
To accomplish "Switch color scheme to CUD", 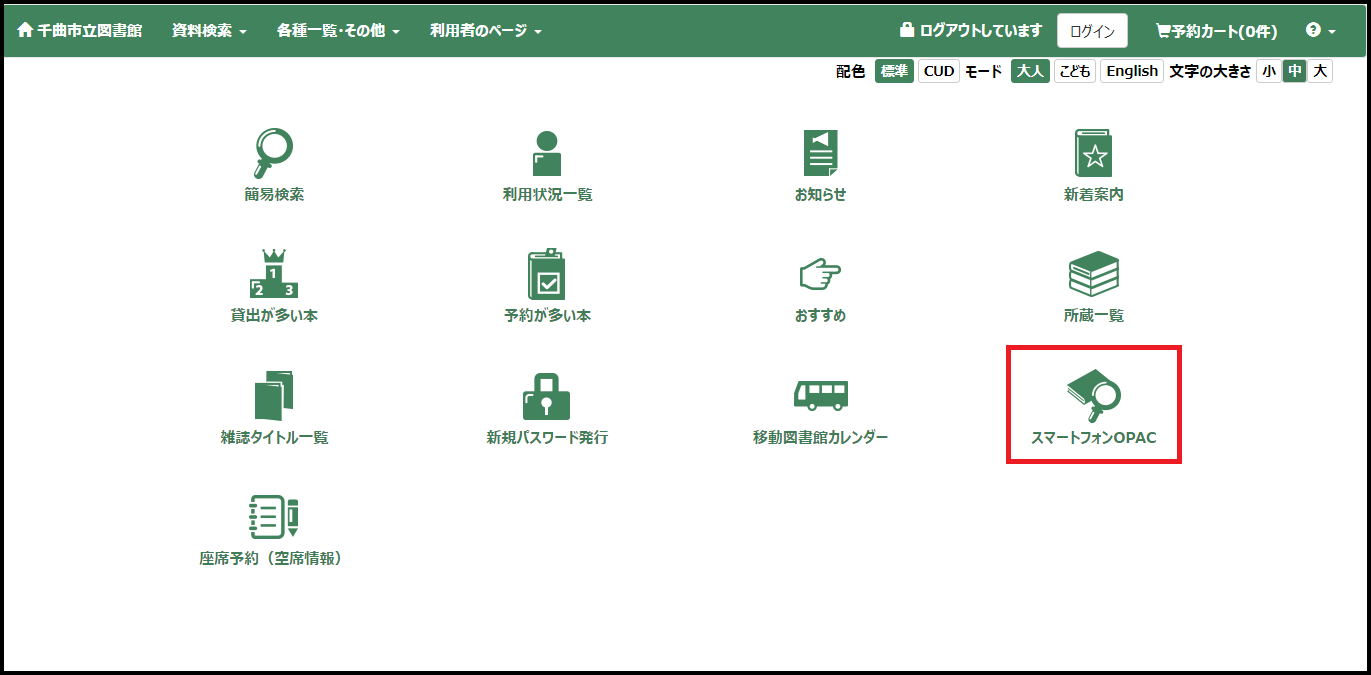I will pos(938,71).
